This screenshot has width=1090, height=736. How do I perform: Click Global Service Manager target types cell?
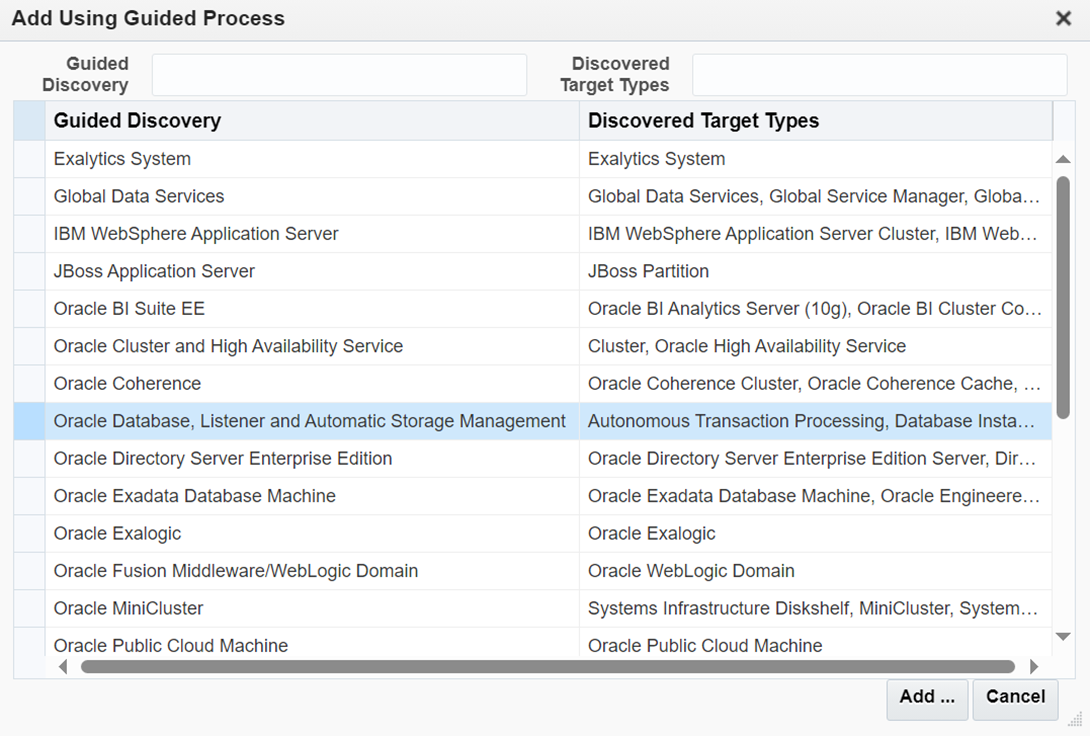pyautogui.click(x=815, y=197)
